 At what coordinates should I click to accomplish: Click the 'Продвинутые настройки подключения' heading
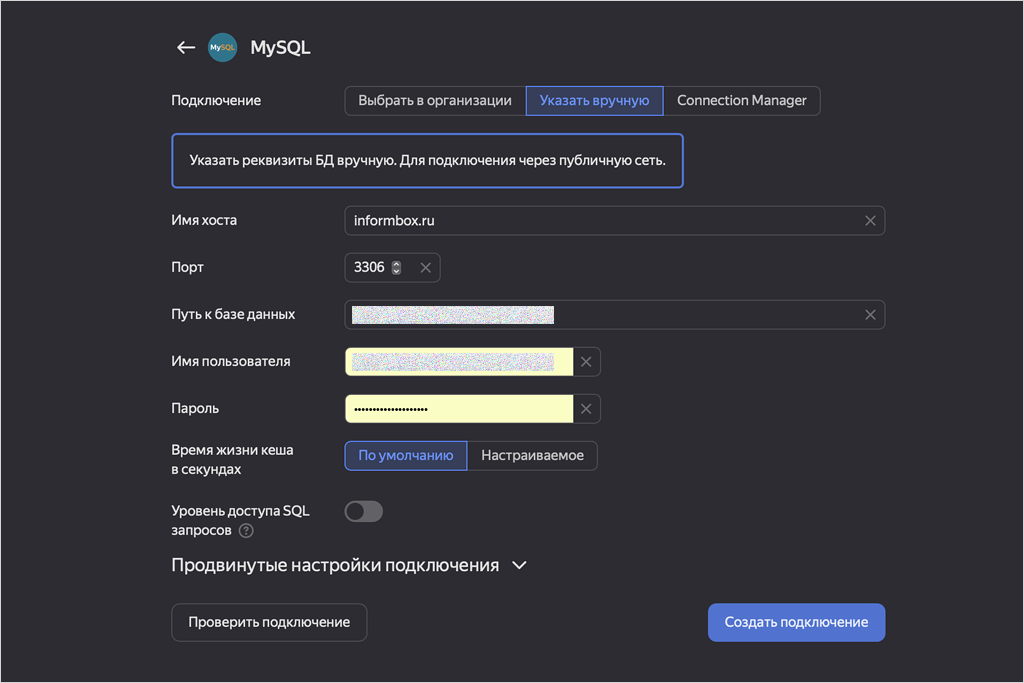tap(335, 565)
